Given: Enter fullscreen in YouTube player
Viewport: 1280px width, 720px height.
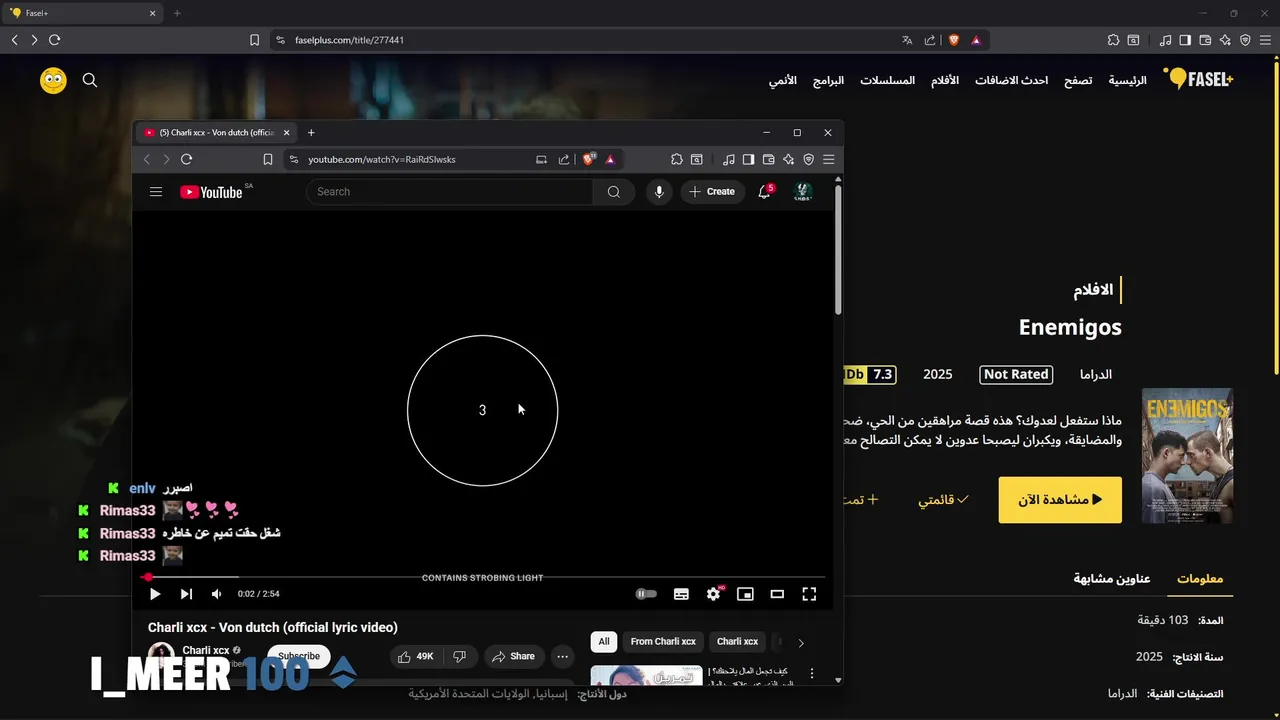Looking at the screenshot, I should [x=809, y=594].
